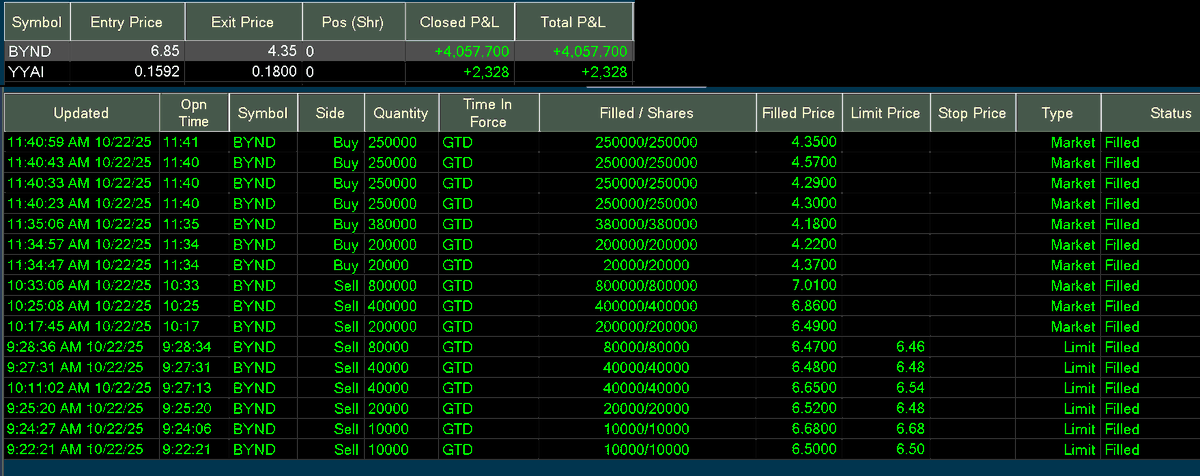
Task: Select the YYAI position row symbol
Action: 25,71
